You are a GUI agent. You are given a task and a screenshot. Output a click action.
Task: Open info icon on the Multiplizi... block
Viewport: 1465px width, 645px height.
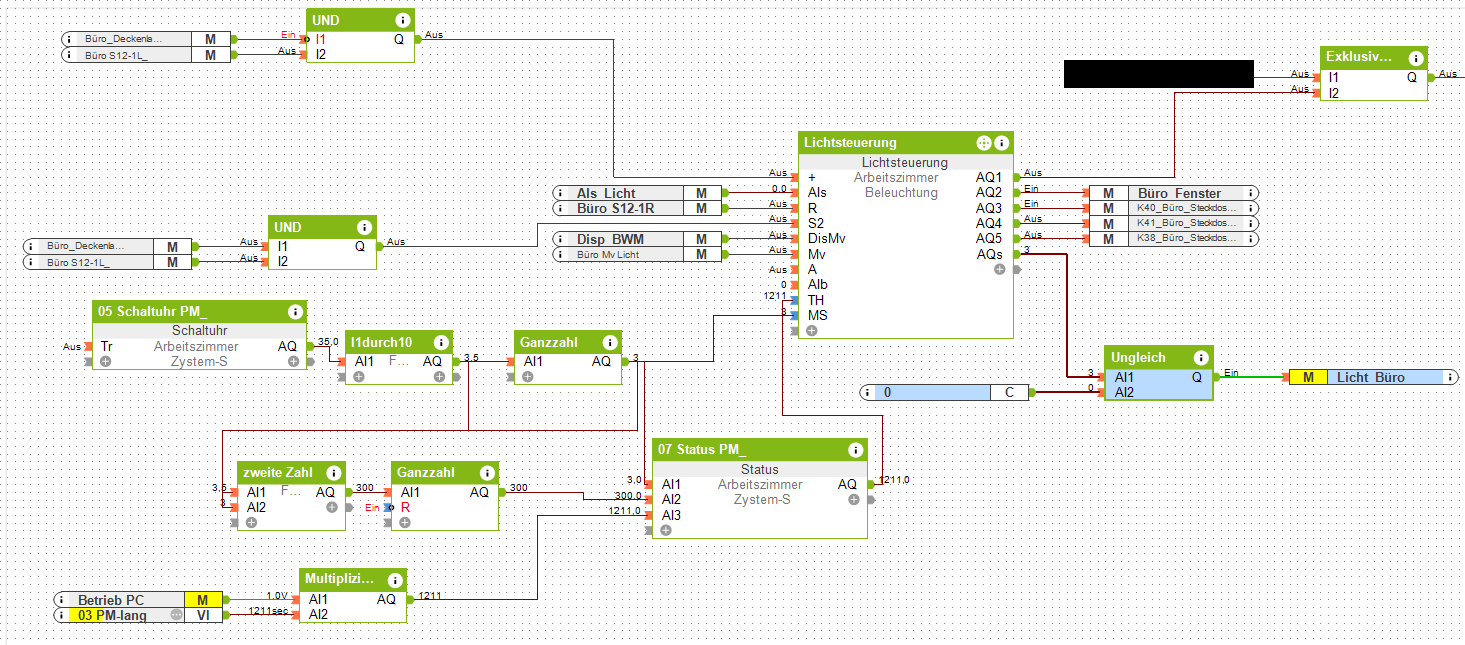tap(394, 579)
